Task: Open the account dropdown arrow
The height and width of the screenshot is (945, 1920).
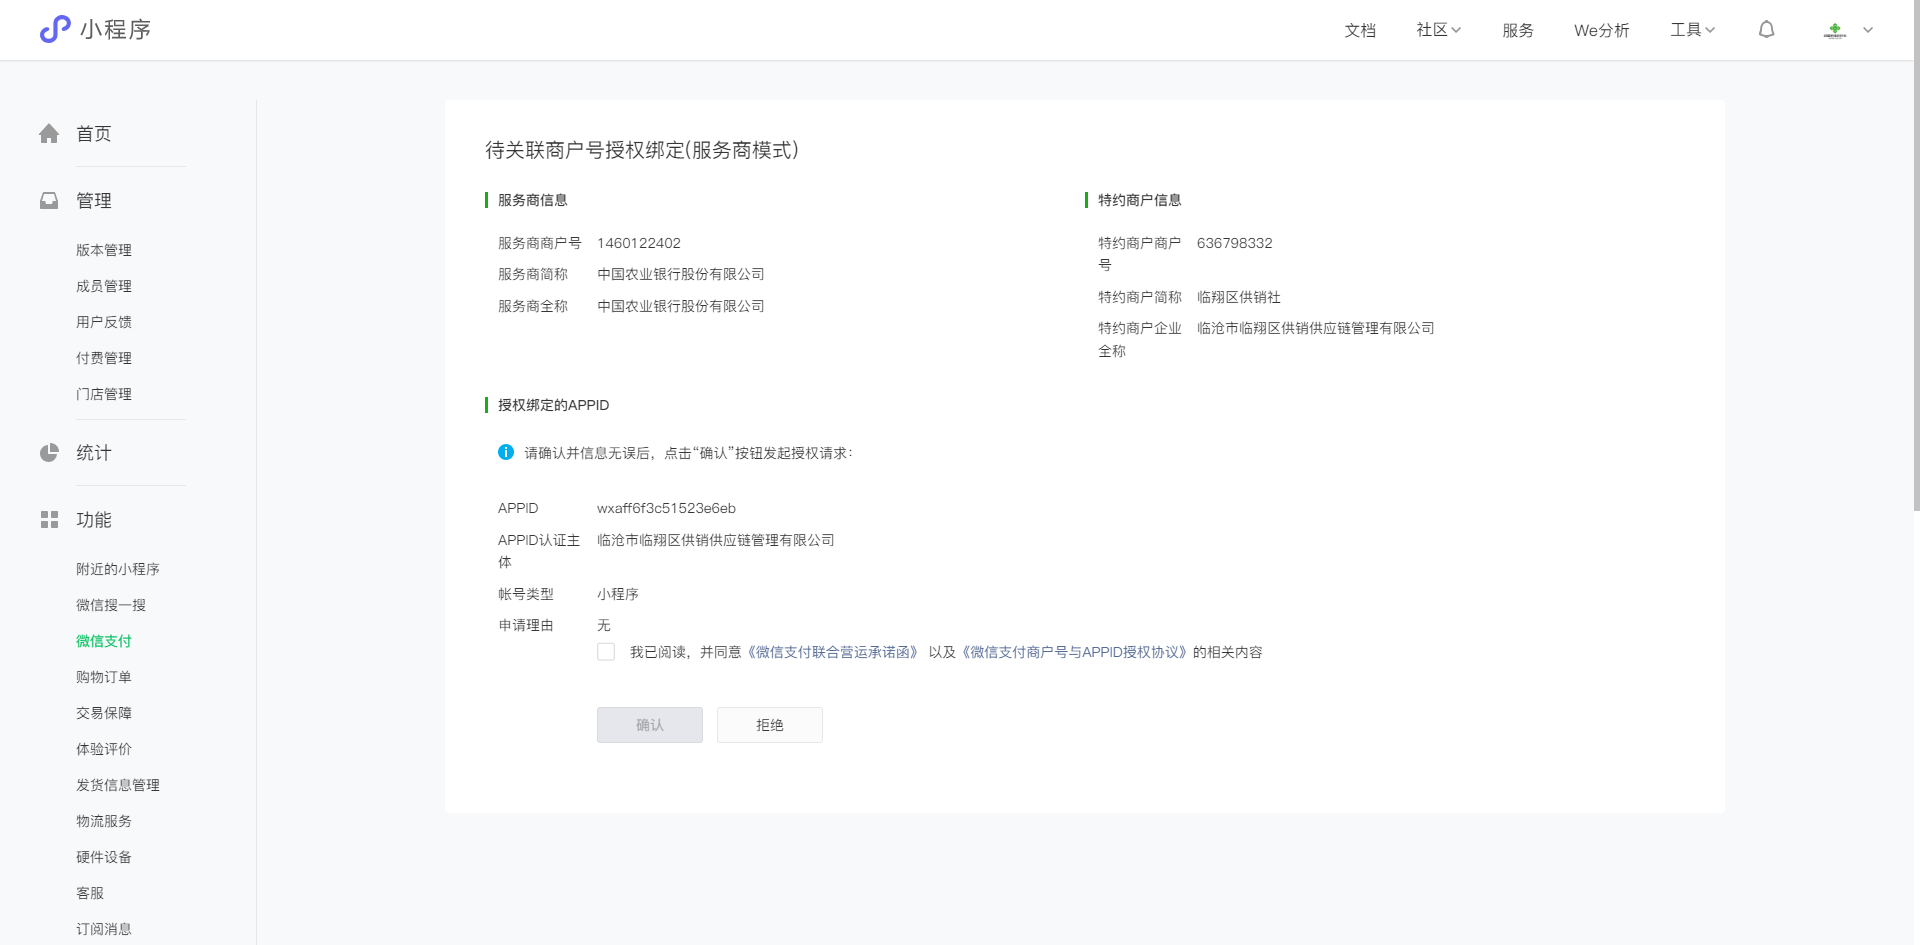Action: pyautogui.click(x=1868, y=30)
